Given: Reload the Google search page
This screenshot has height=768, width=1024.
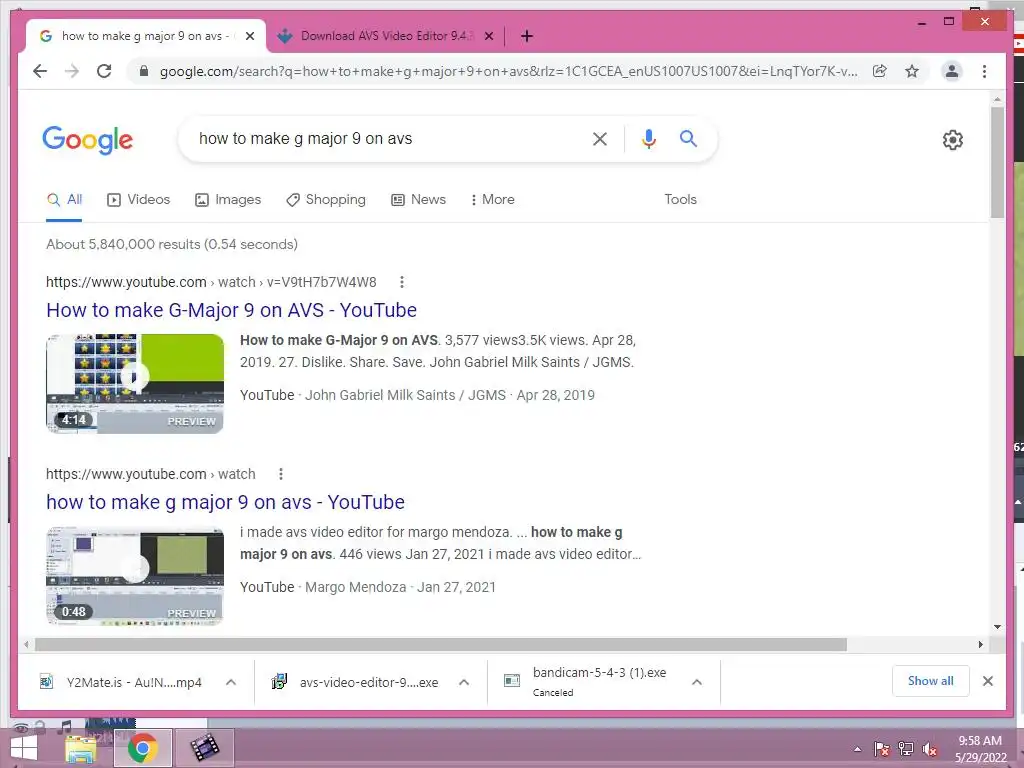Looking at the screenshot, I should (x=104, y=71).
